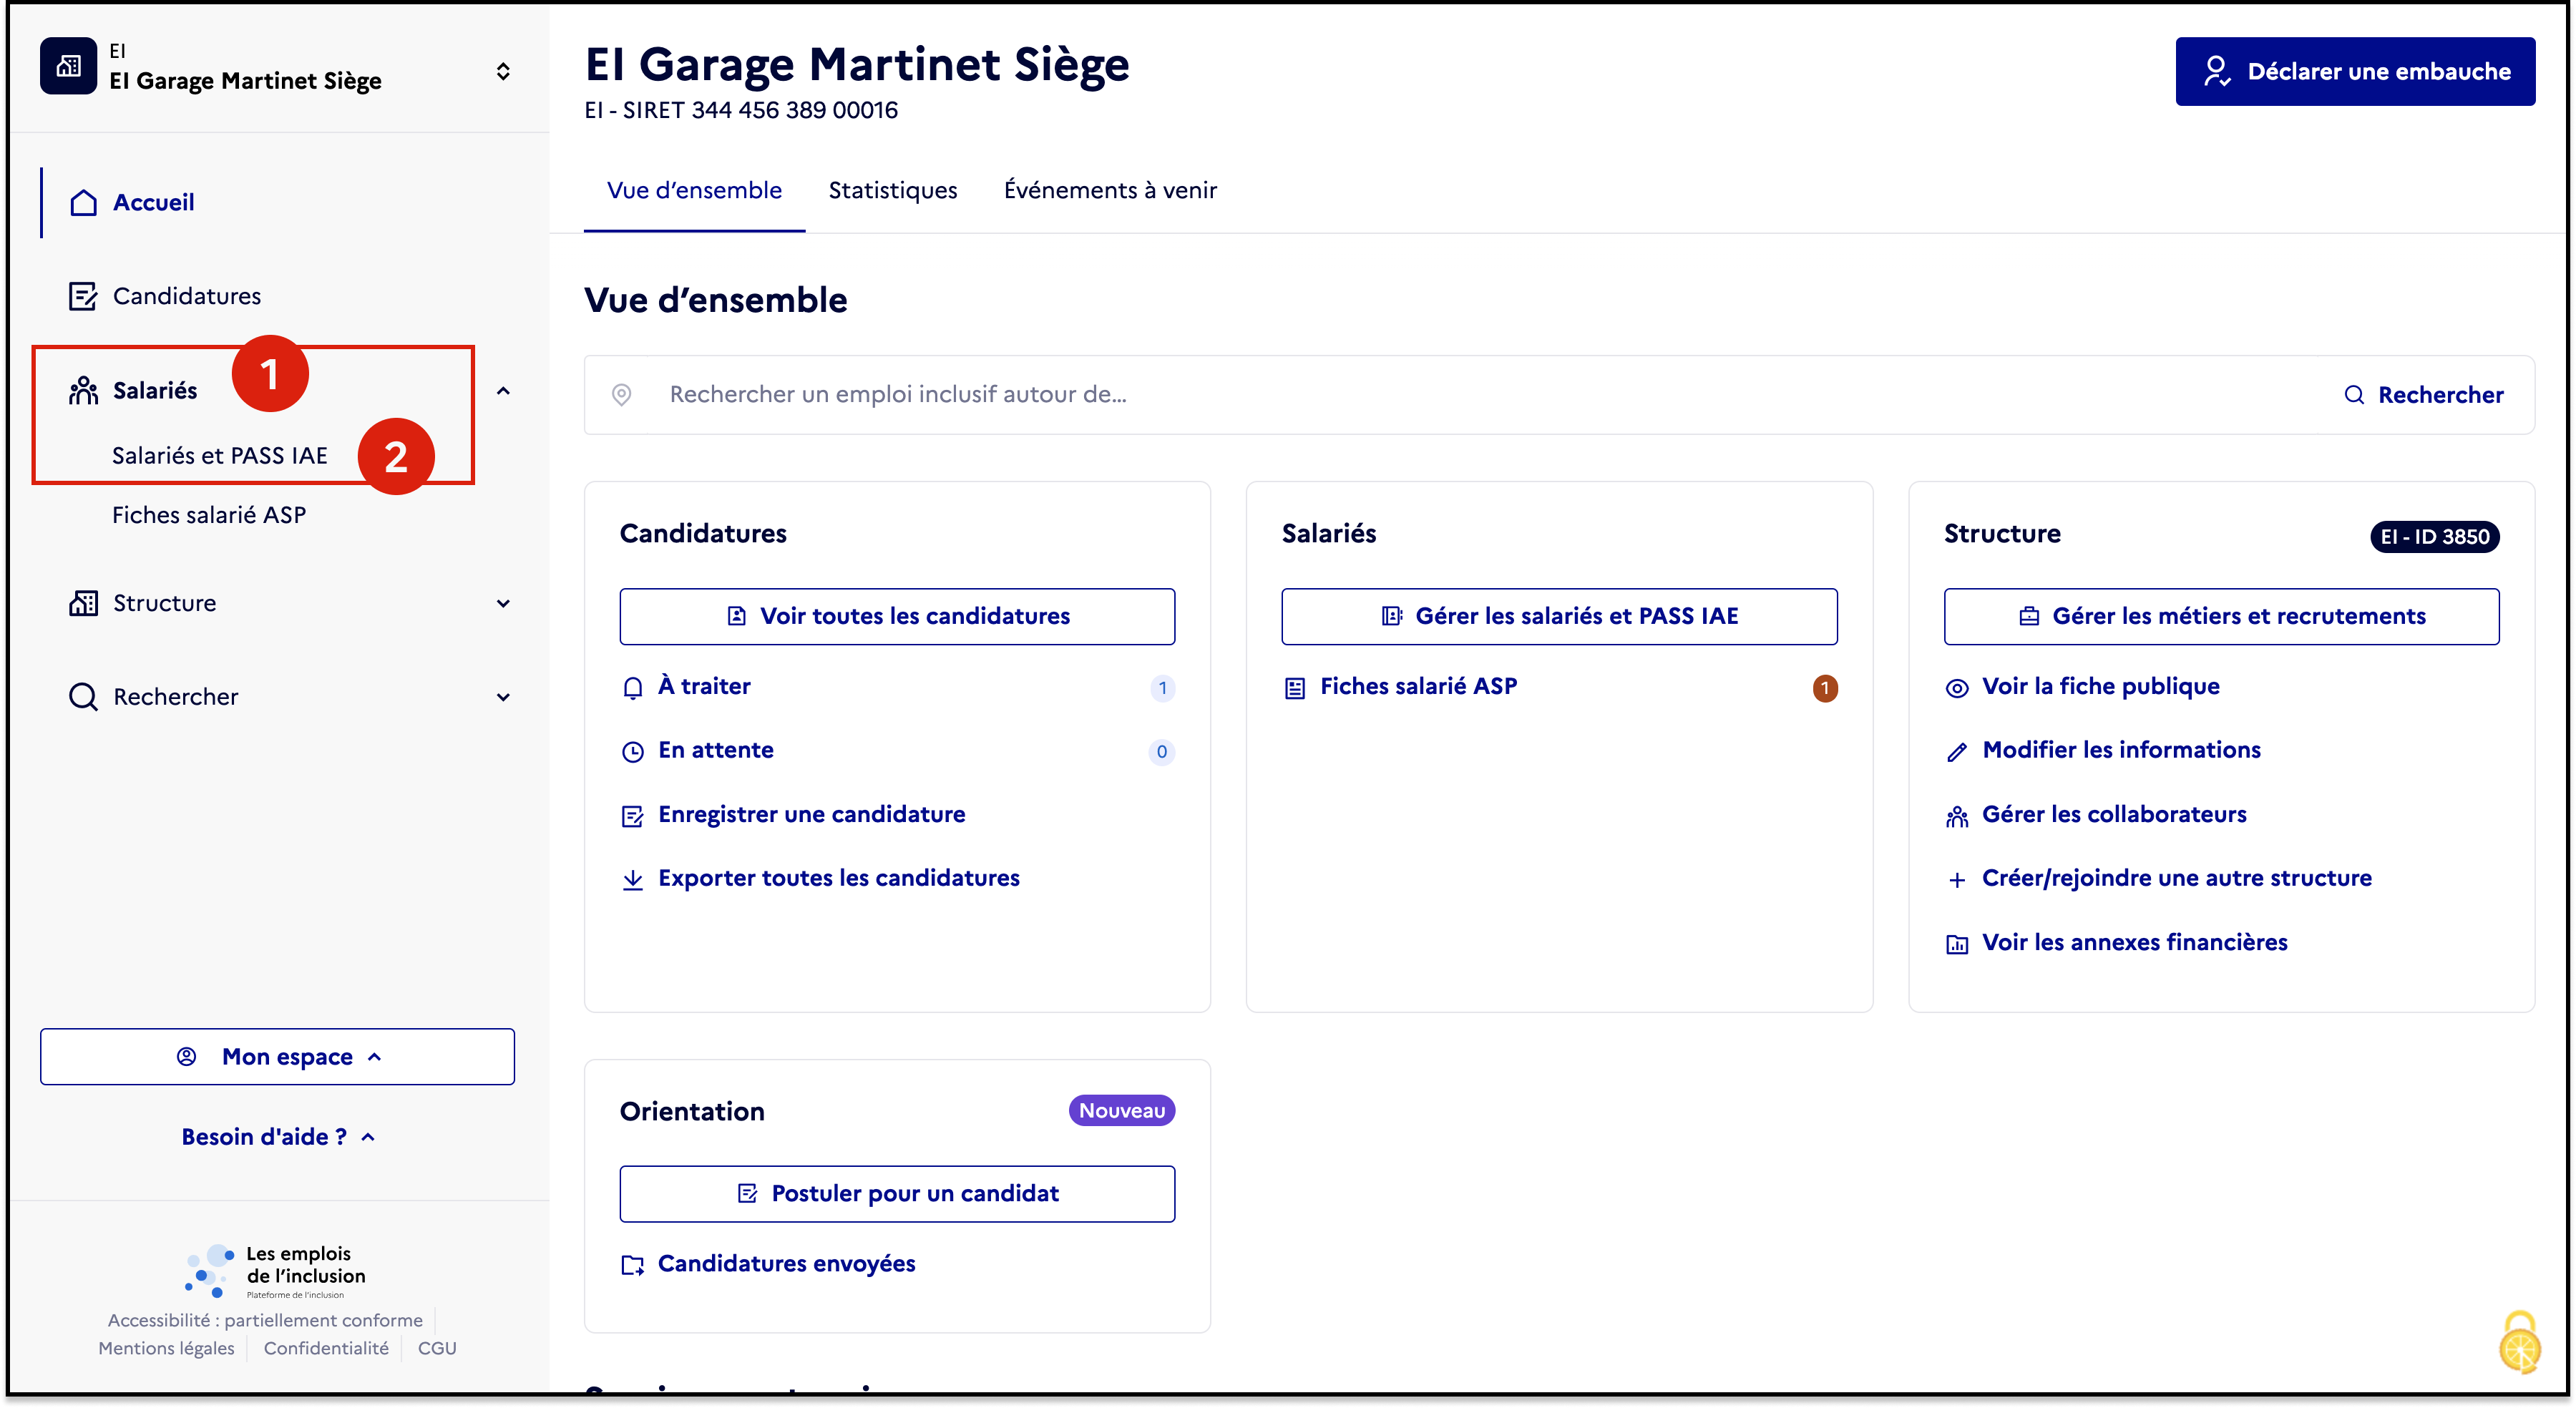This screenshot has height=1408, width=2576.
Task: Expand the Rechercher sidebar section
Action: (503, 697)
